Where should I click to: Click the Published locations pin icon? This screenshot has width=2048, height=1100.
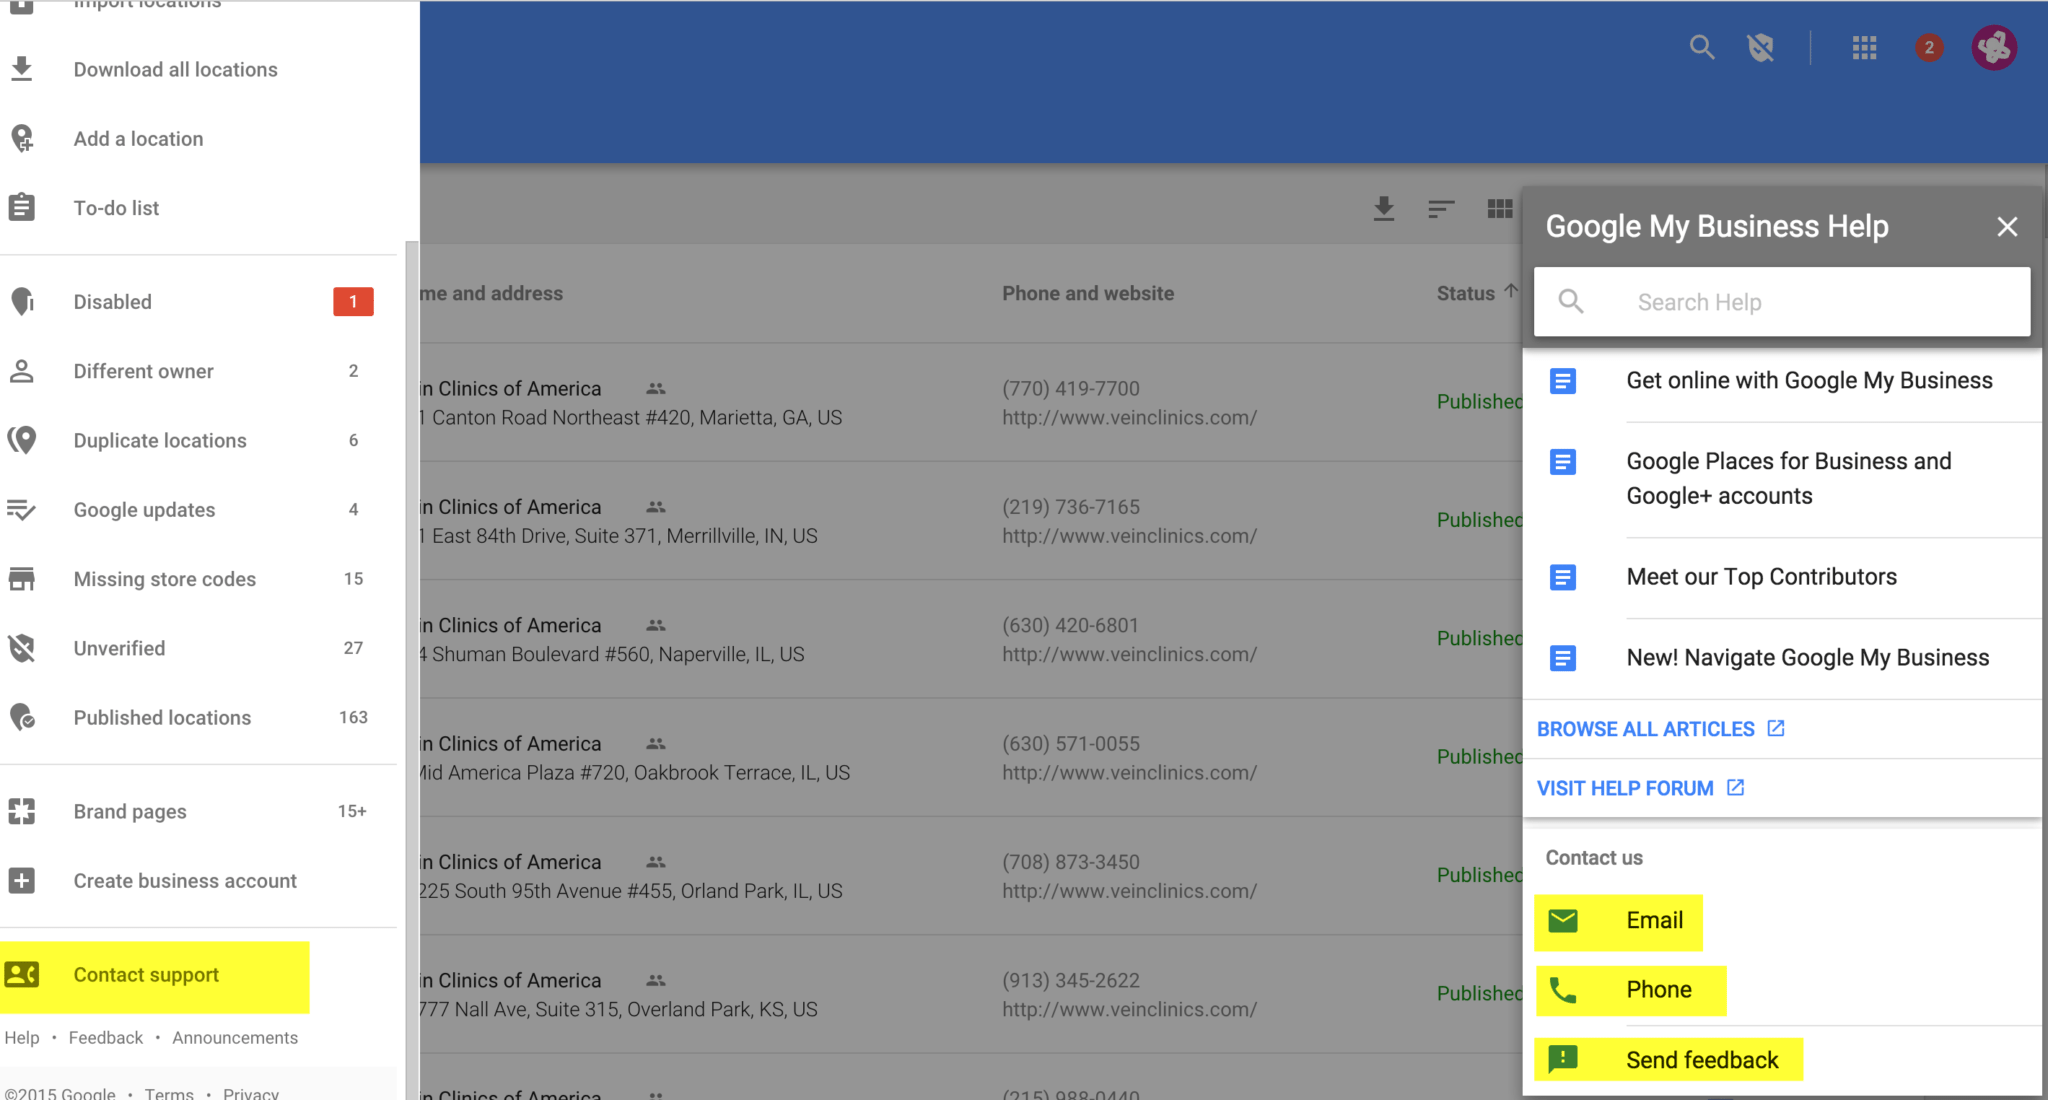pos(22,717)
